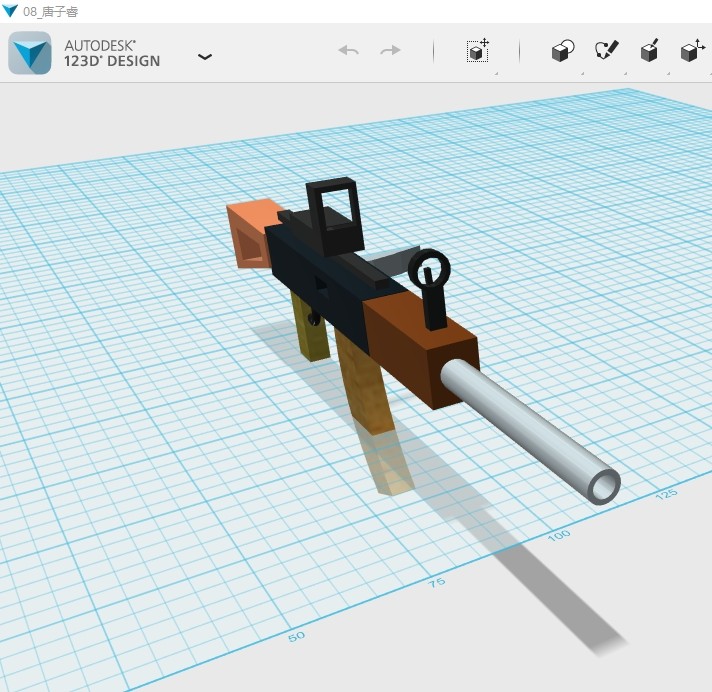This screenshot has width=712, height=692.
Task: Select the silver gun barrel cylinder
Action: point(530,430)
